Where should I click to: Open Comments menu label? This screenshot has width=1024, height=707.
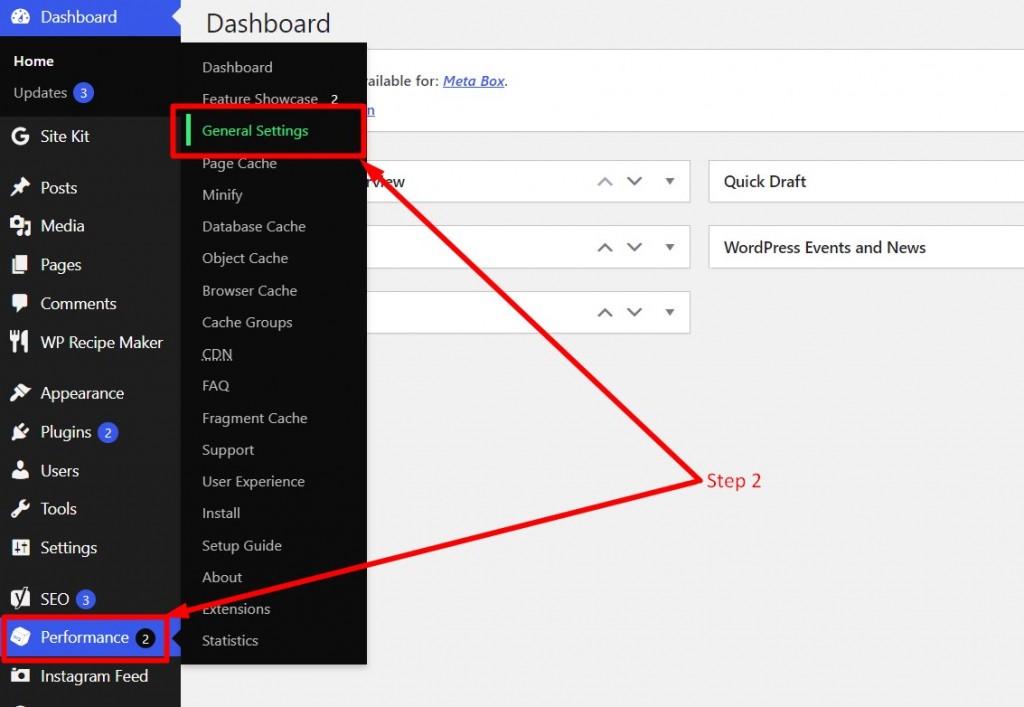(78, 304)
